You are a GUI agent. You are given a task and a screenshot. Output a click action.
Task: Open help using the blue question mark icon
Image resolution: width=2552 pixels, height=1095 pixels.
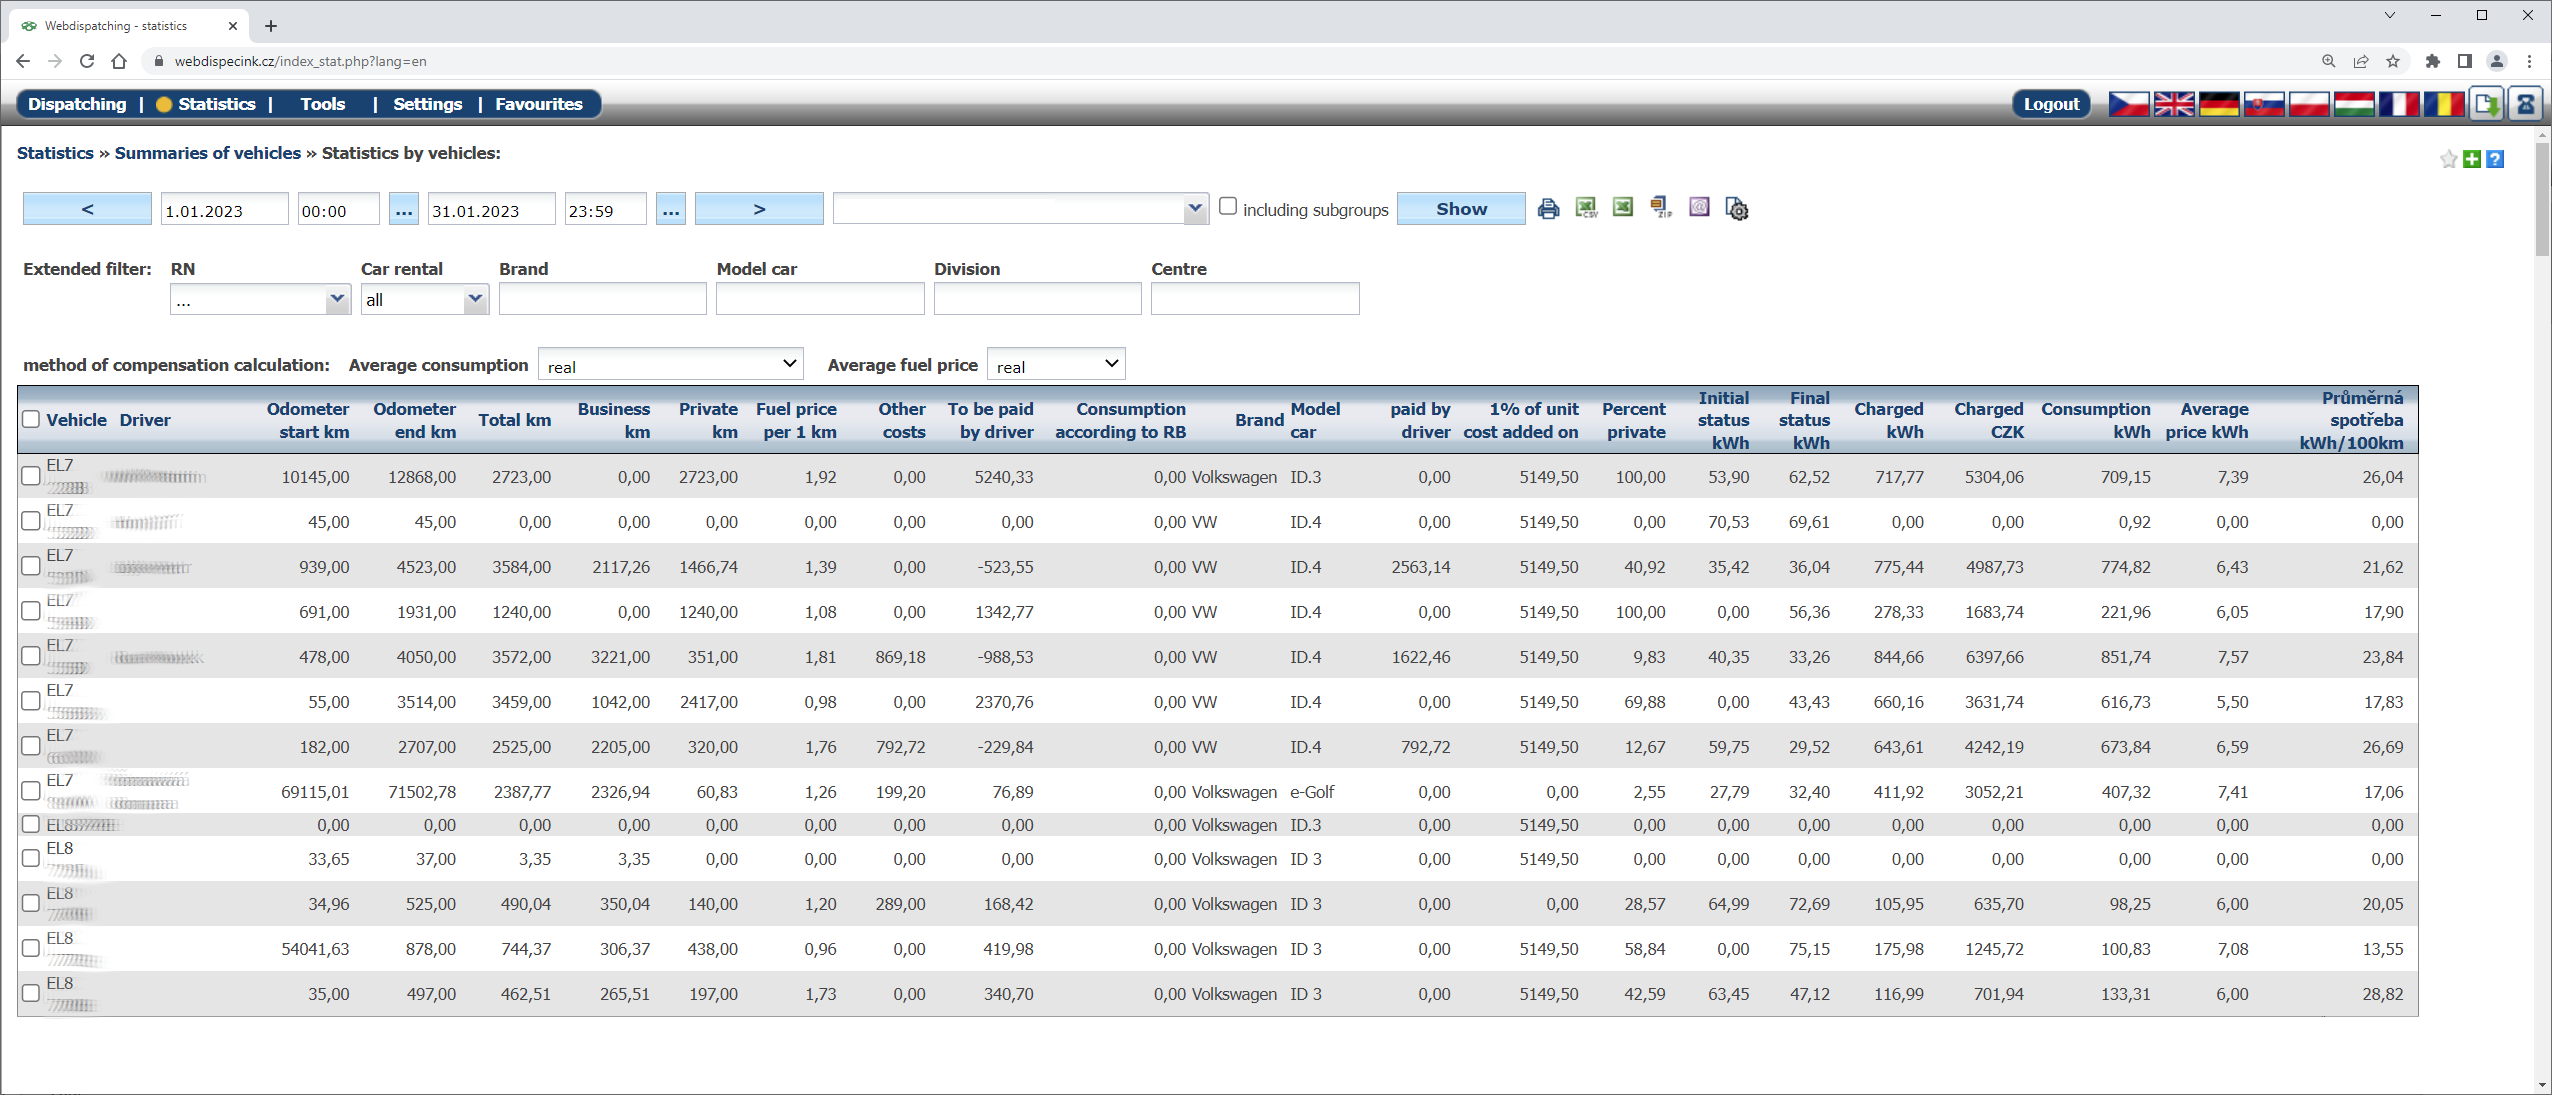pos(2494,159)
